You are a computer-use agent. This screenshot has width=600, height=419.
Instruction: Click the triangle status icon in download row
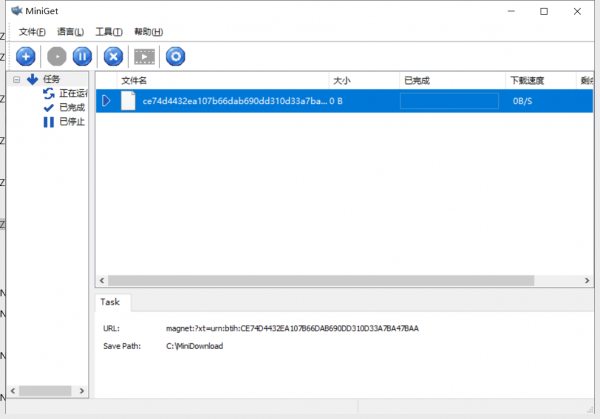(x=106, y=101)
